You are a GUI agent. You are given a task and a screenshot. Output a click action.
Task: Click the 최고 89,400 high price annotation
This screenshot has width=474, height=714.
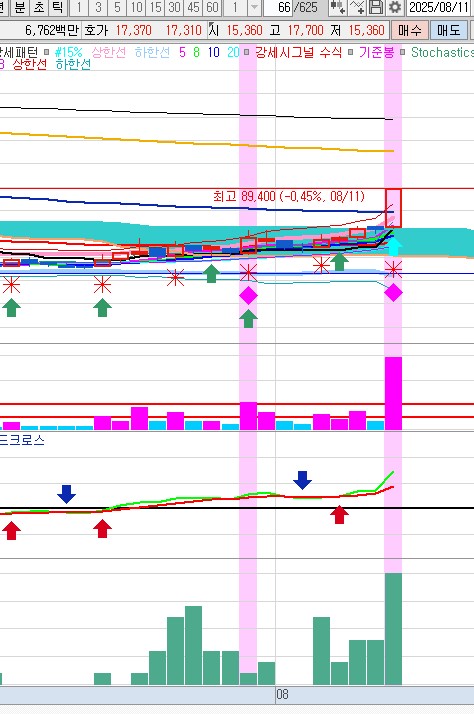(289, 196)
